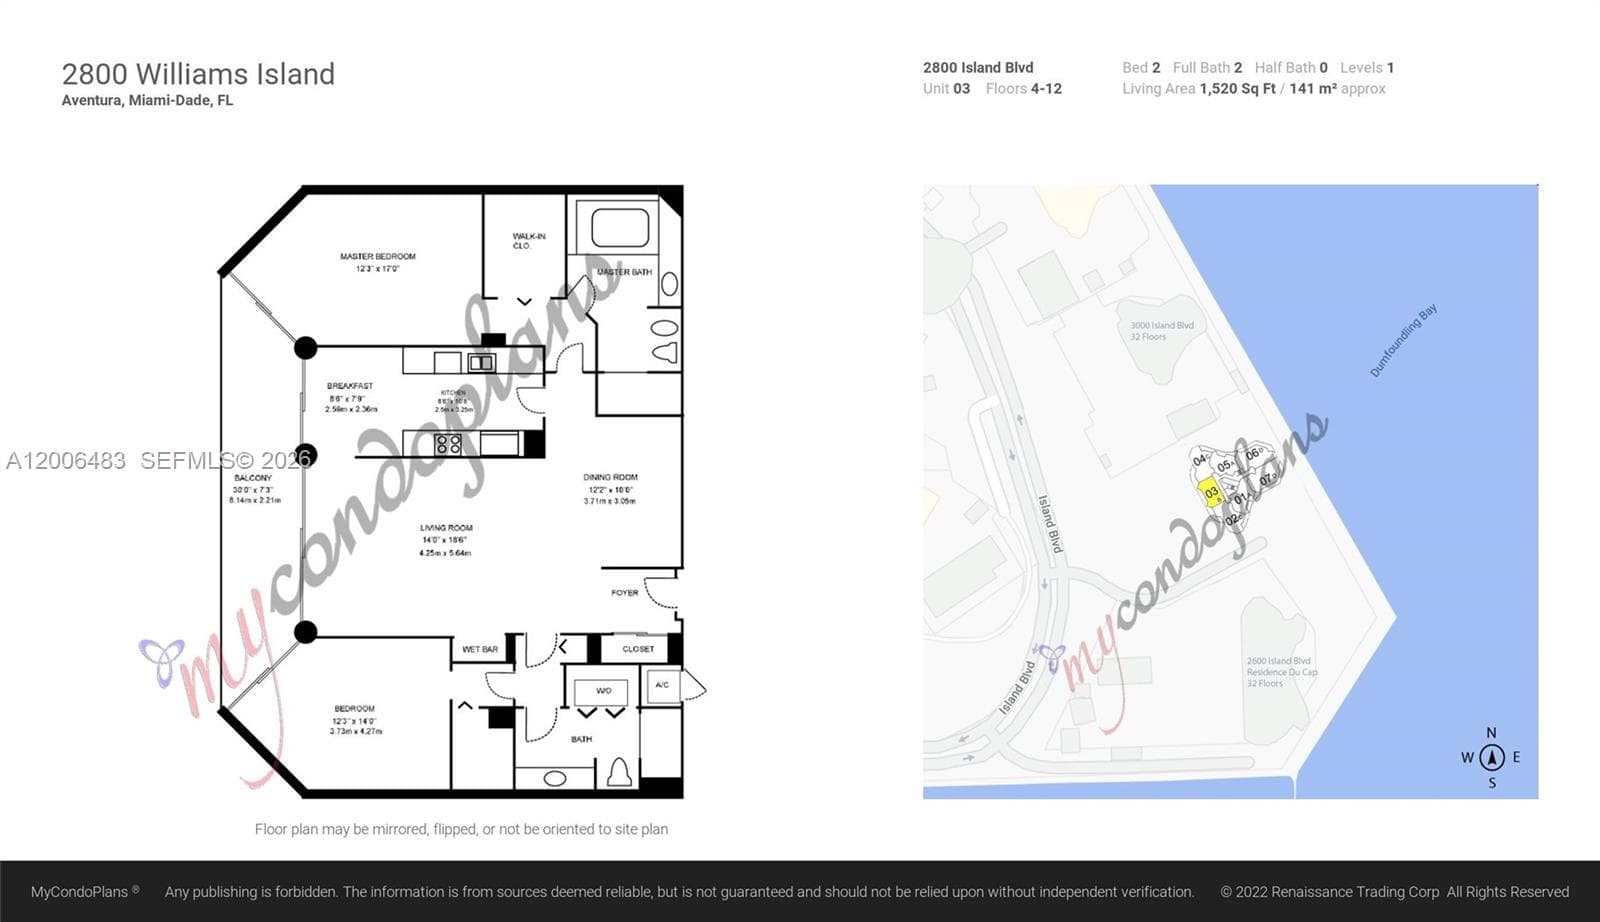
Task: Click the Balcony dimensions label
Action: (254, 489)
